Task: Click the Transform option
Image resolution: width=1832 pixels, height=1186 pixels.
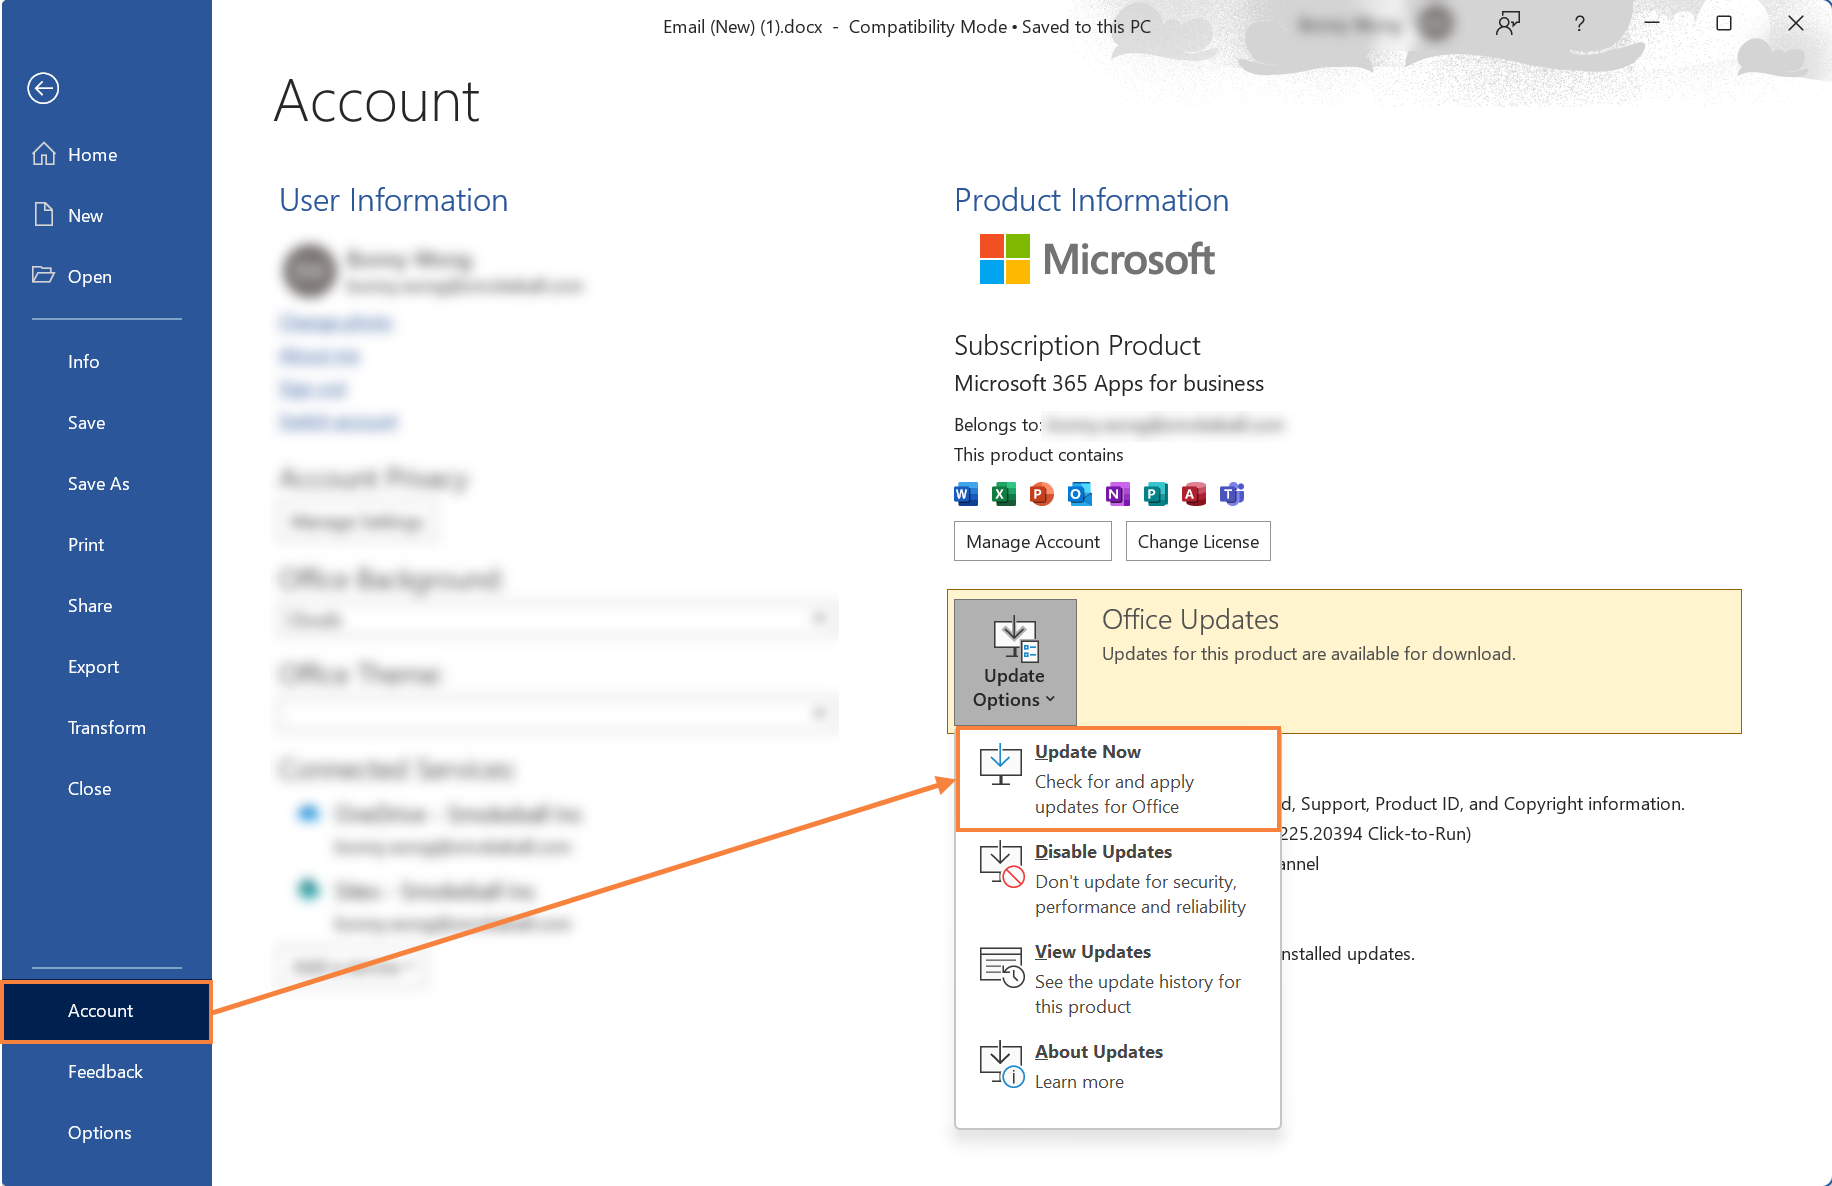Action: click(x=106, y=728)
